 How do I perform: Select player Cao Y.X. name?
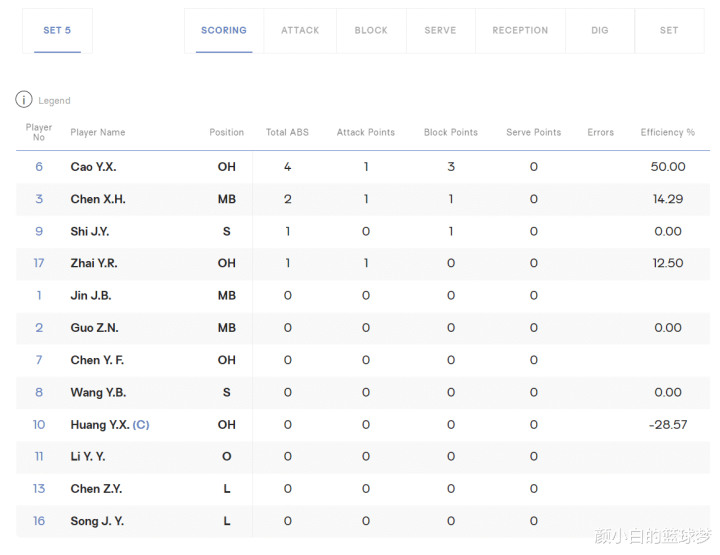tap(93, 167)
